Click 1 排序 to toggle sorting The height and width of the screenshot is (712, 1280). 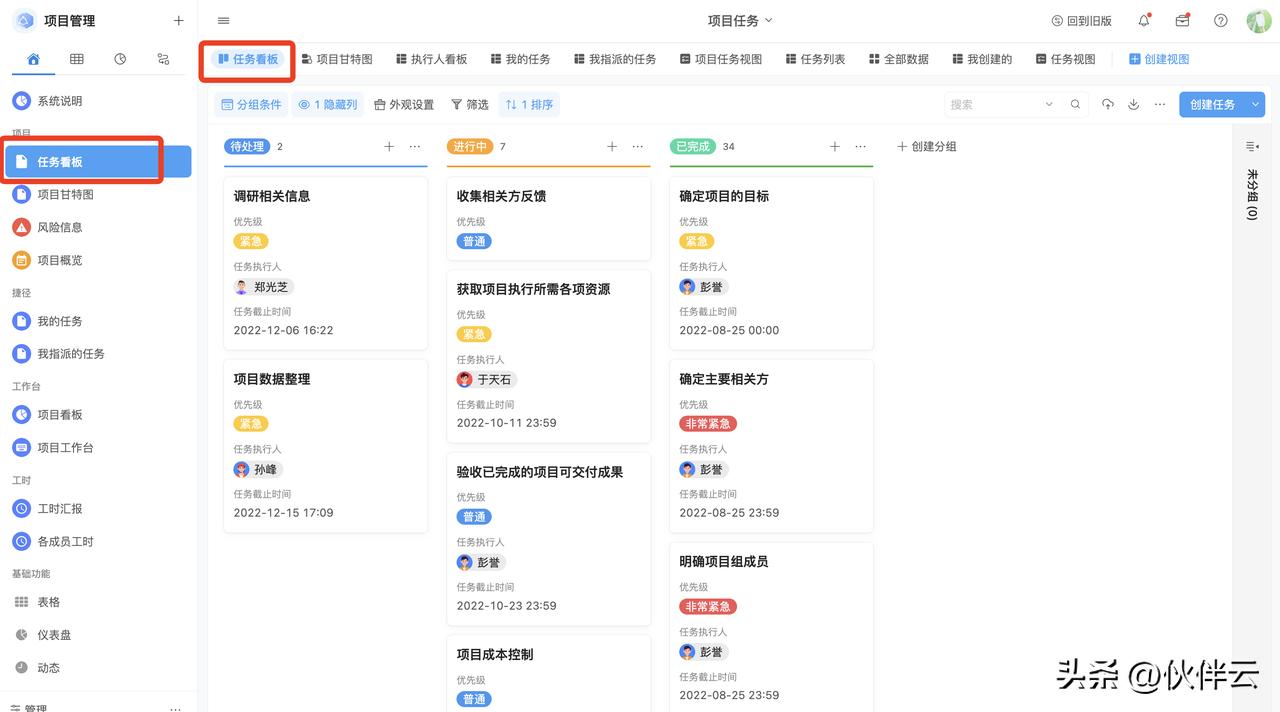coord(529,104)
